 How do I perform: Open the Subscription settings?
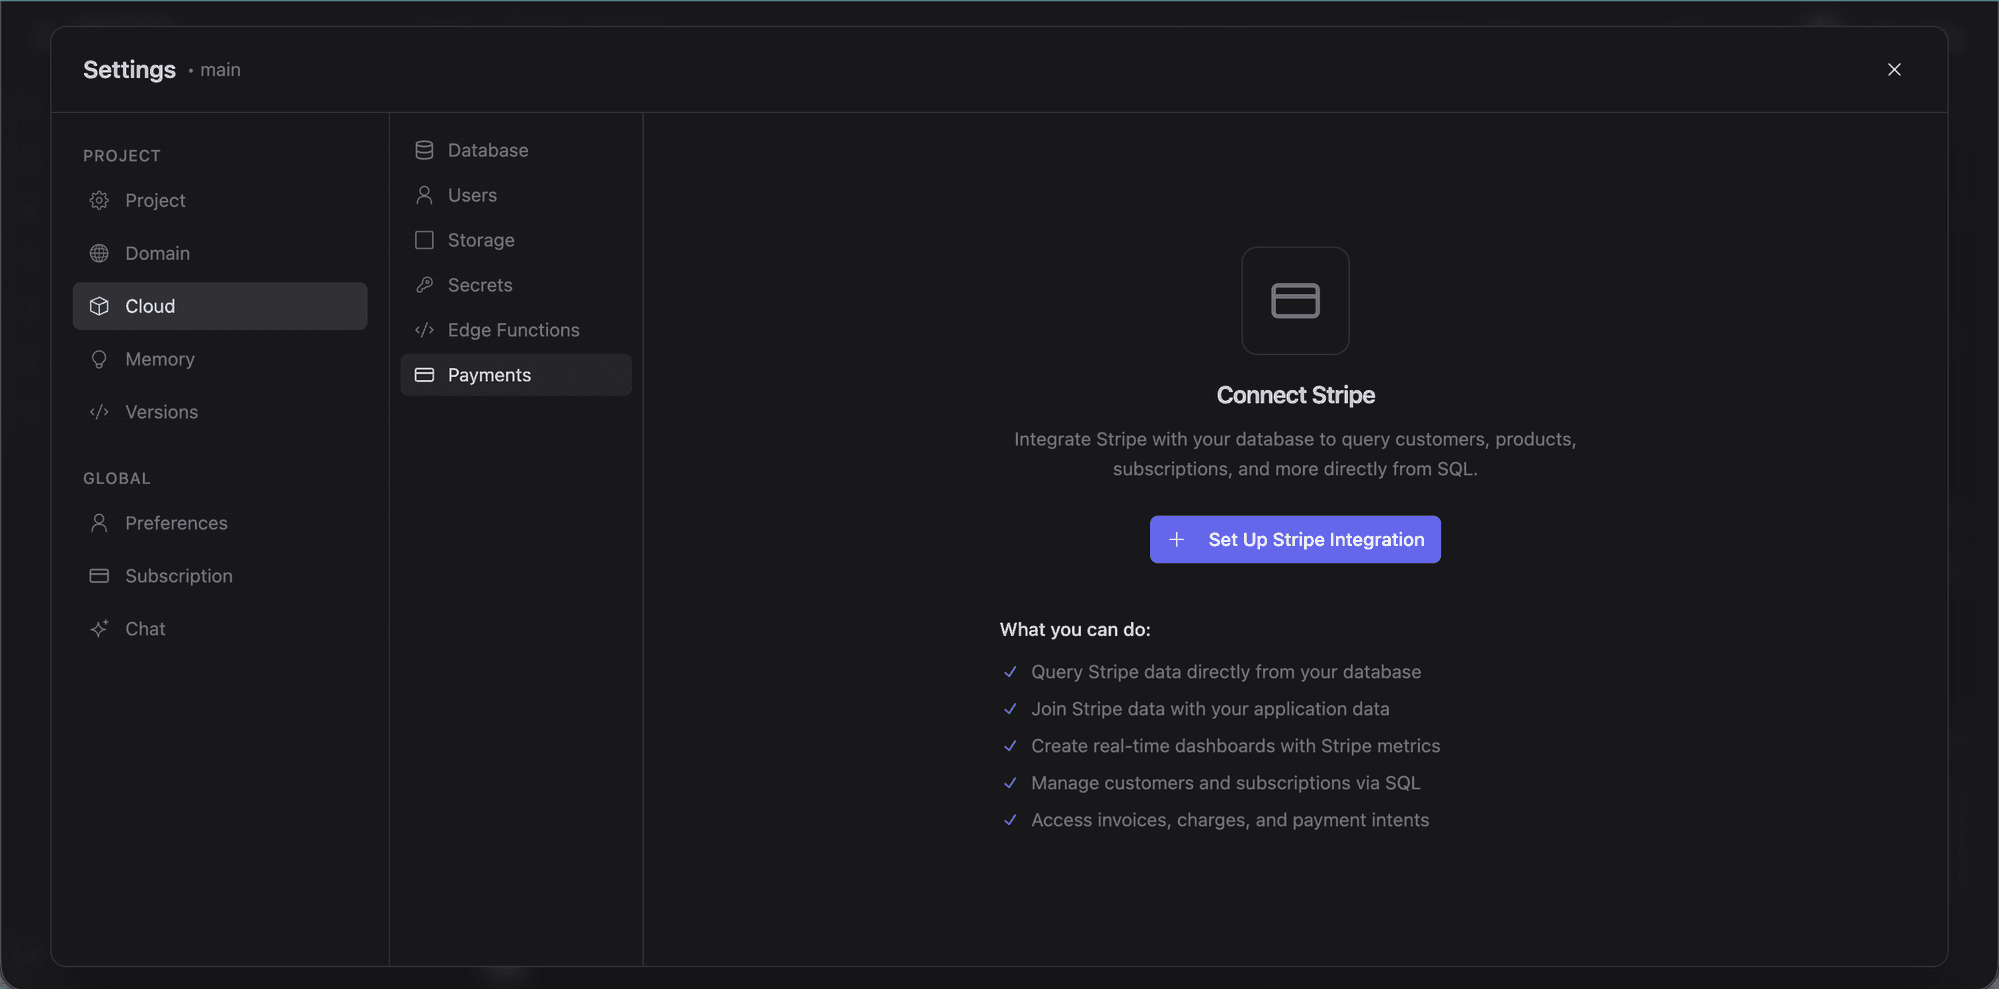coord(220,576)
